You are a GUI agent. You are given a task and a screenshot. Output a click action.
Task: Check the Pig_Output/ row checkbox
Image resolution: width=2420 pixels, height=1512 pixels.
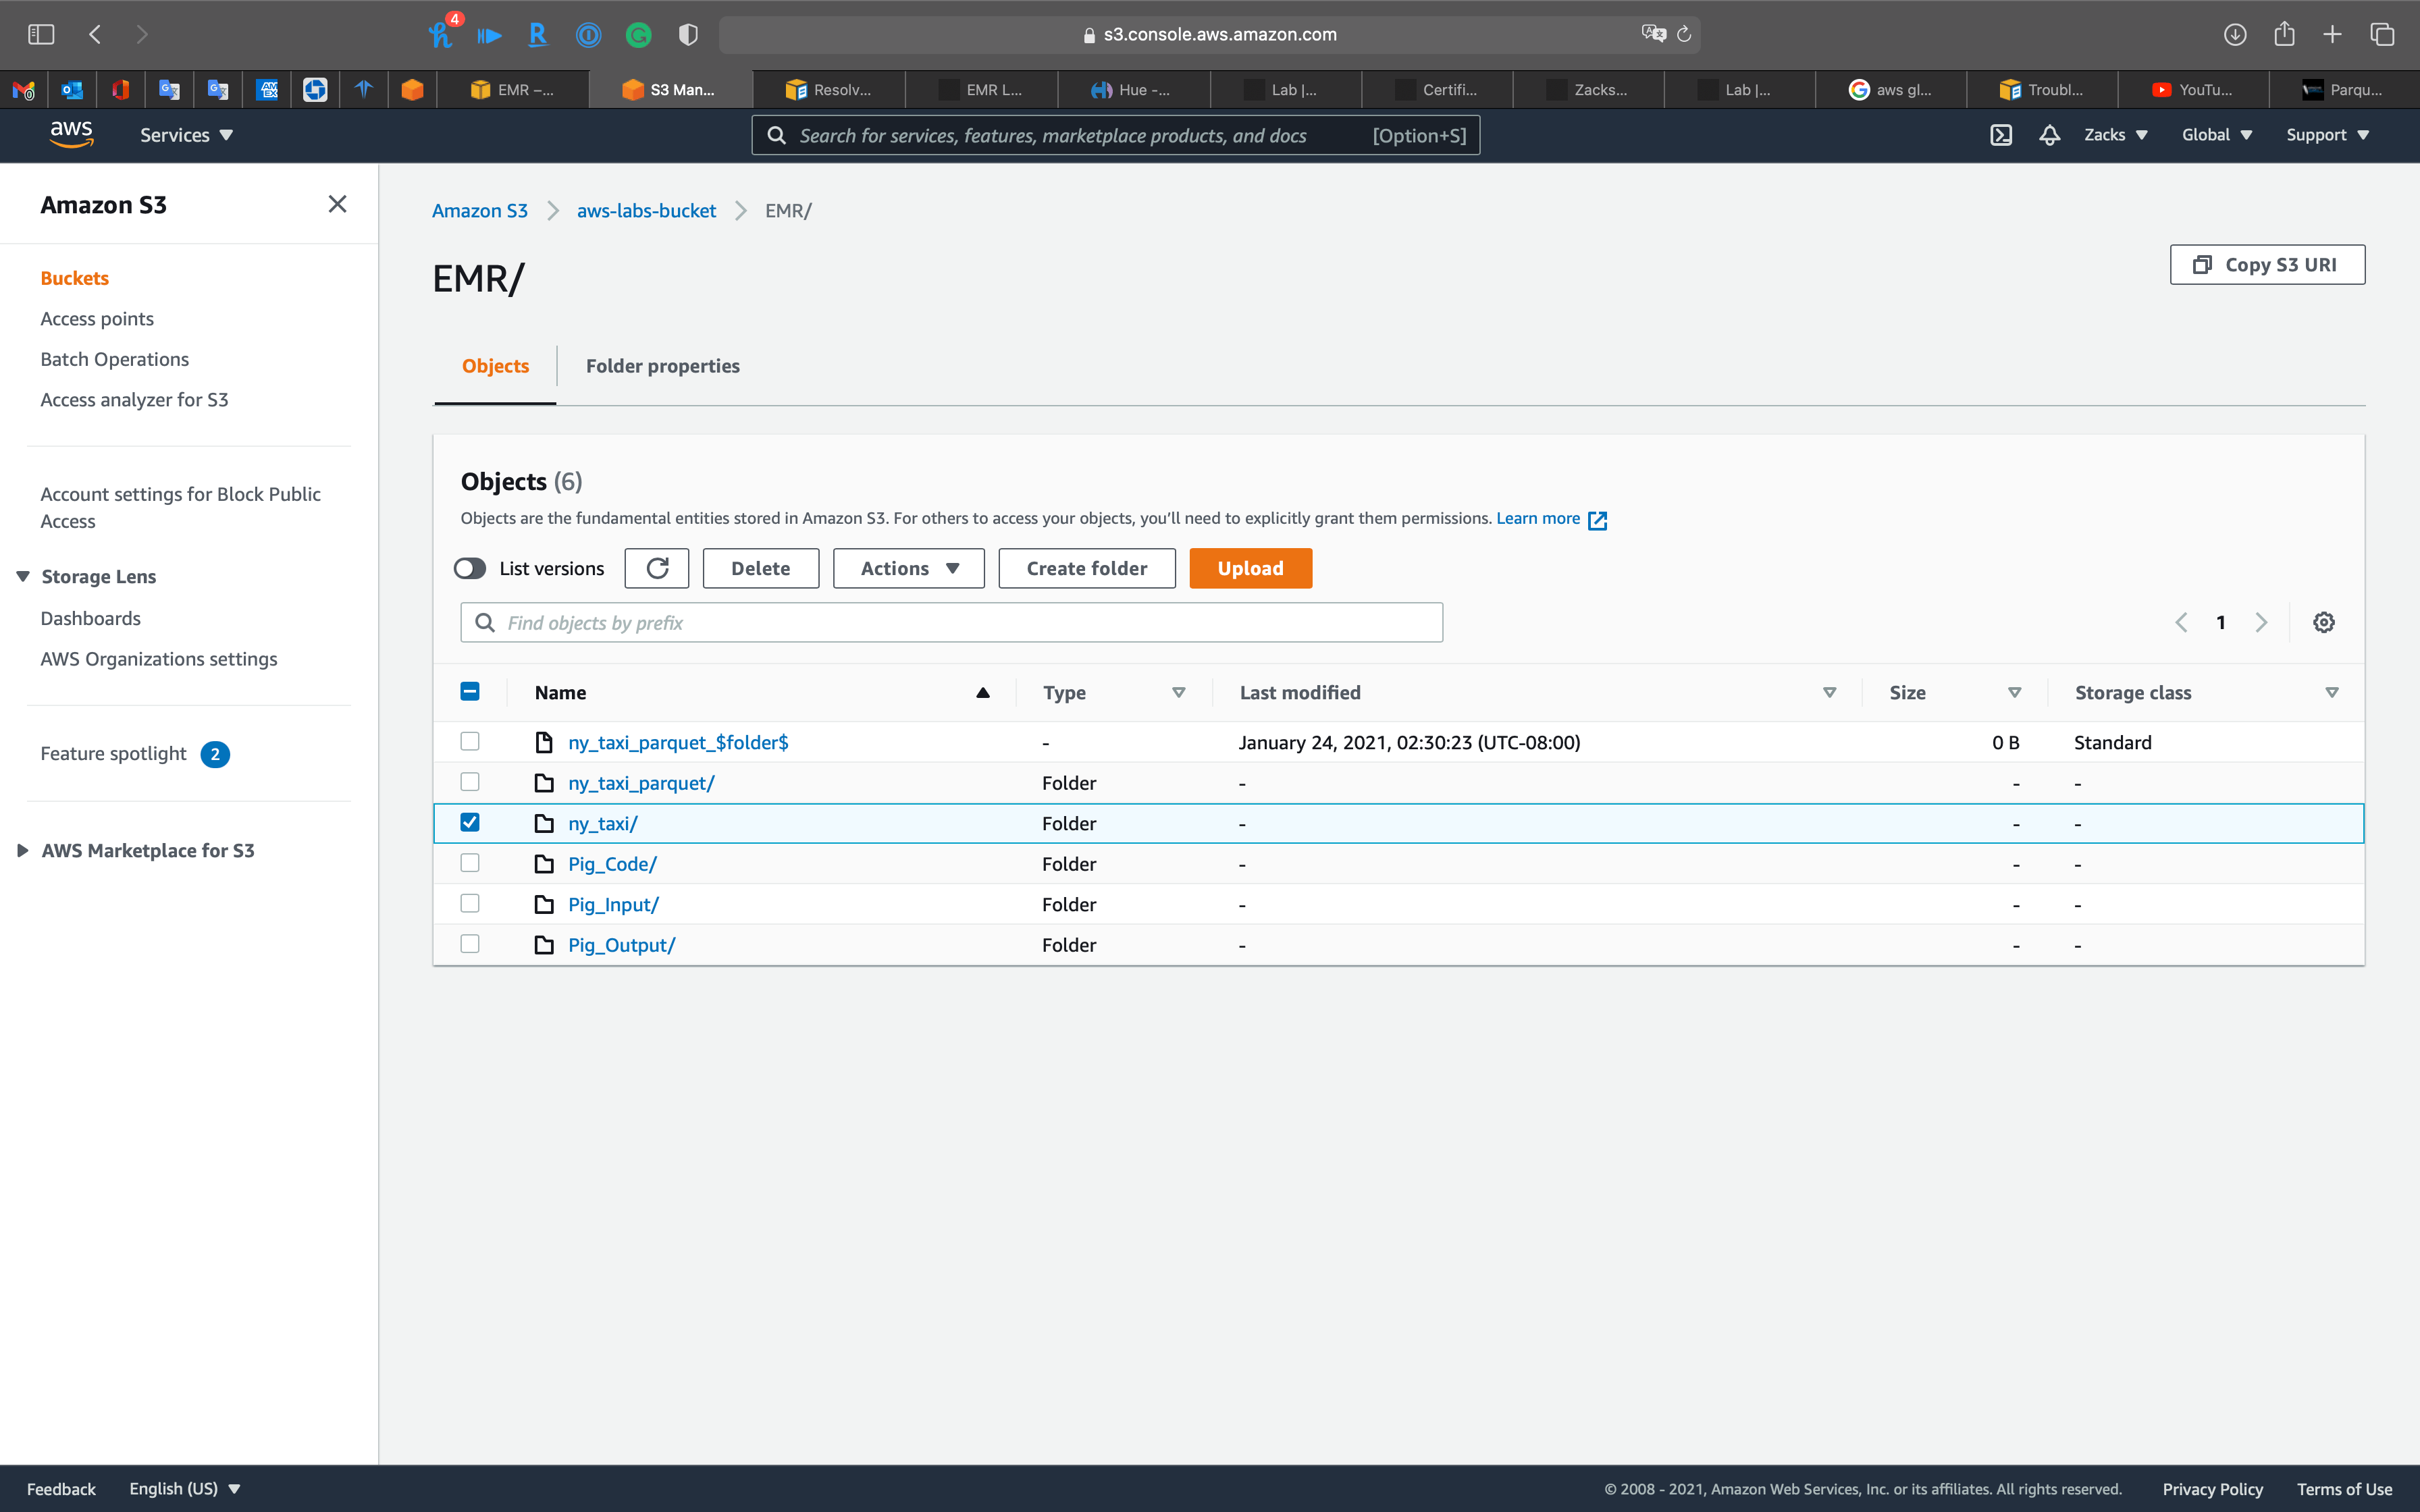click(x=470, y=943)
